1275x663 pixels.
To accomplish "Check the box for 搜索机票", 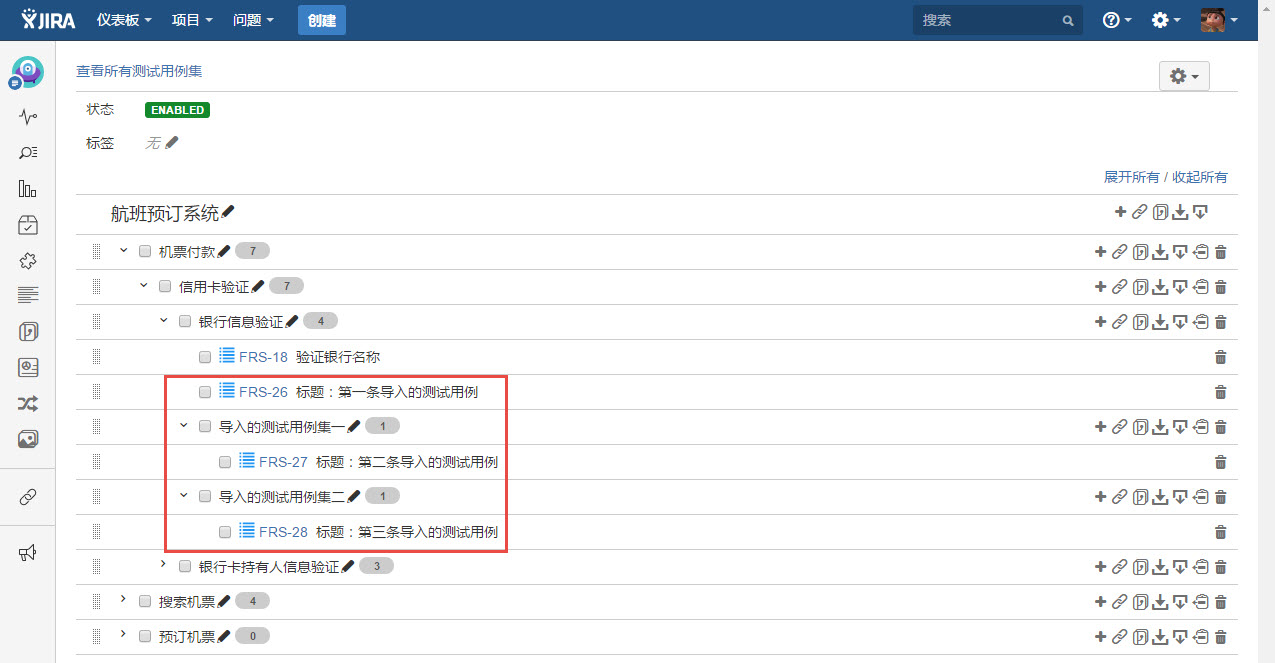I will 145,601.
